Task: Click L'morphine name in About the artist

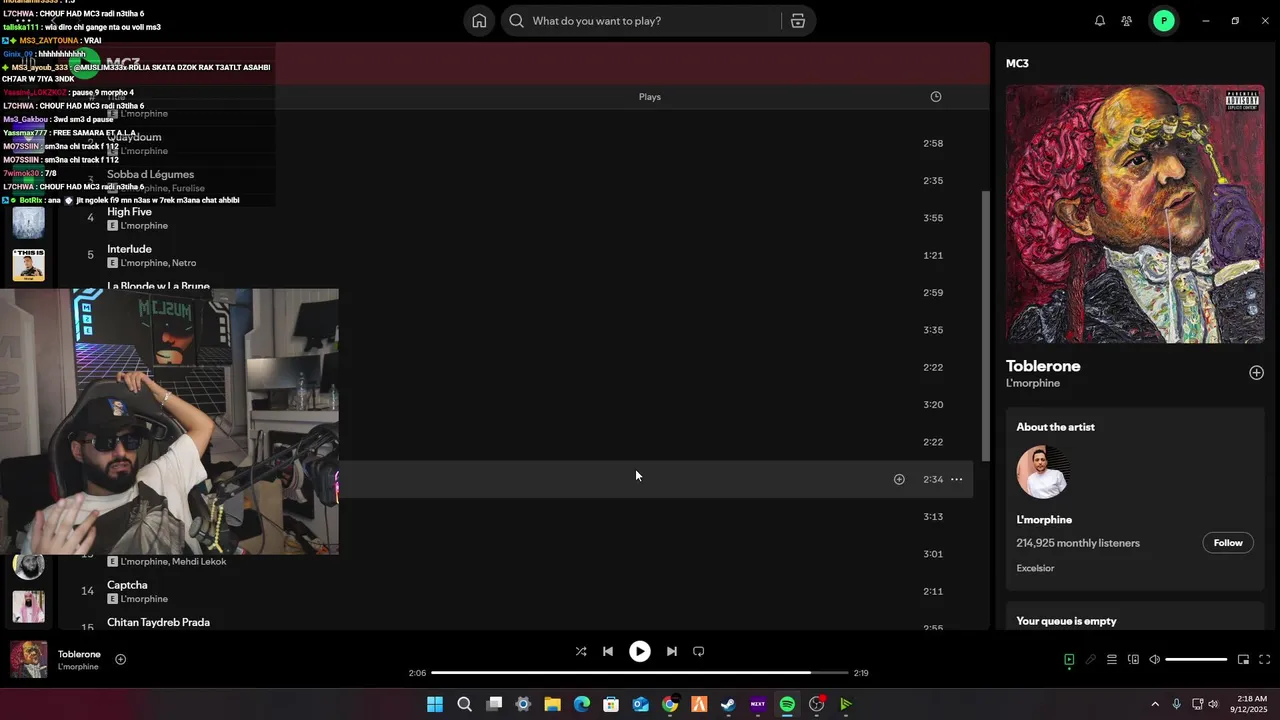Action: [1044, 520]
